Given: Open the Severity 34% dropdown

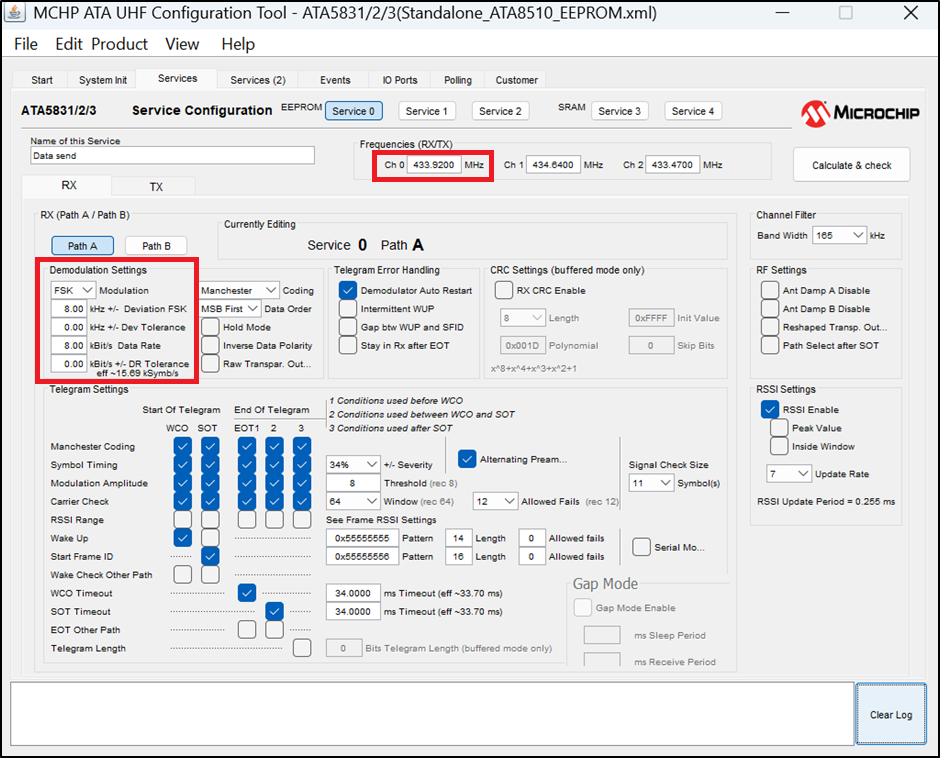Looking at the screenshot, I should pos(353,464).
